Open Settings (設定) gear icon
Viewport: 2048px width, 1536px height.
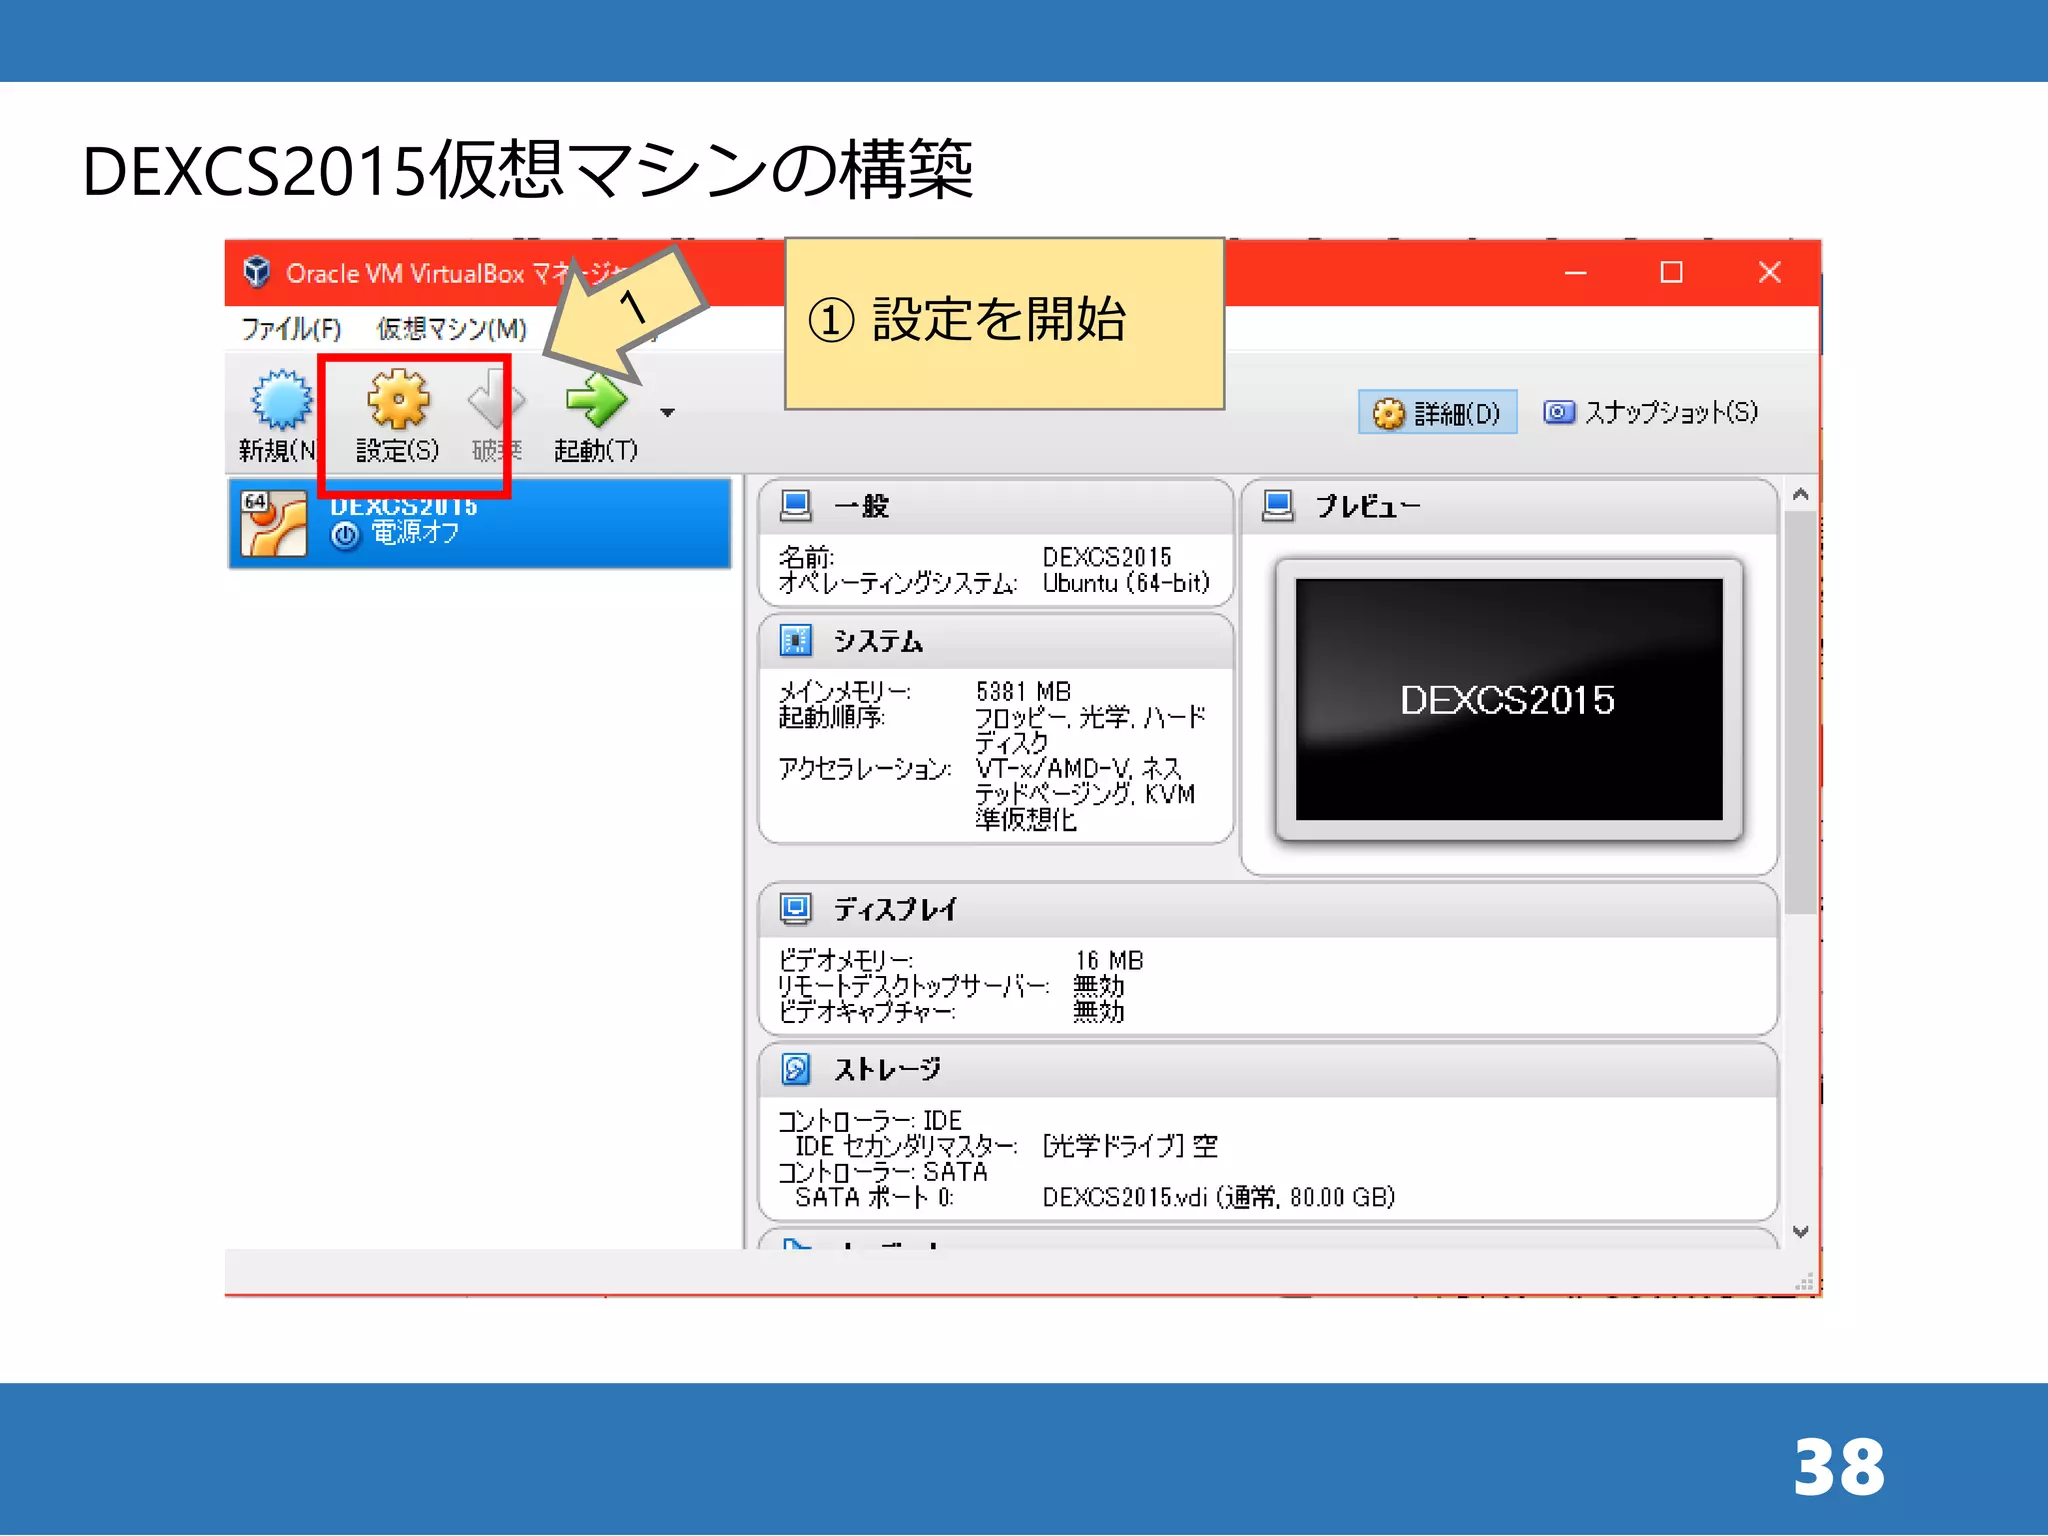click(x=398, y=400)
